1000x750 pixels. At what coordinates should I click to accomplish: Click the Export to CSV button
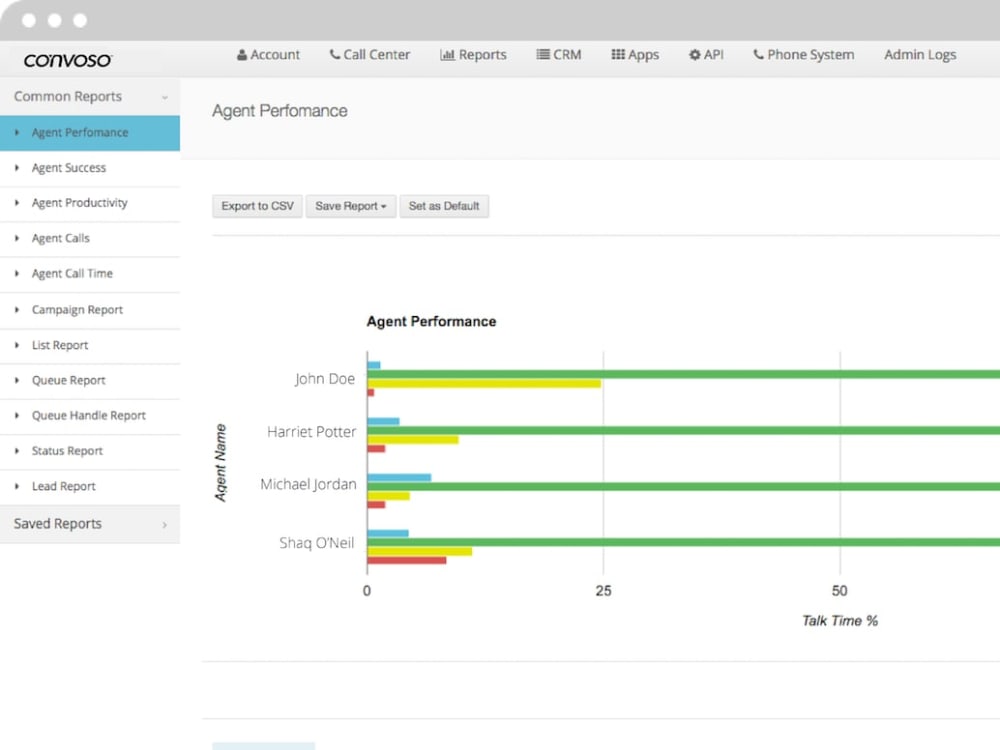click(x=258, y=206)
